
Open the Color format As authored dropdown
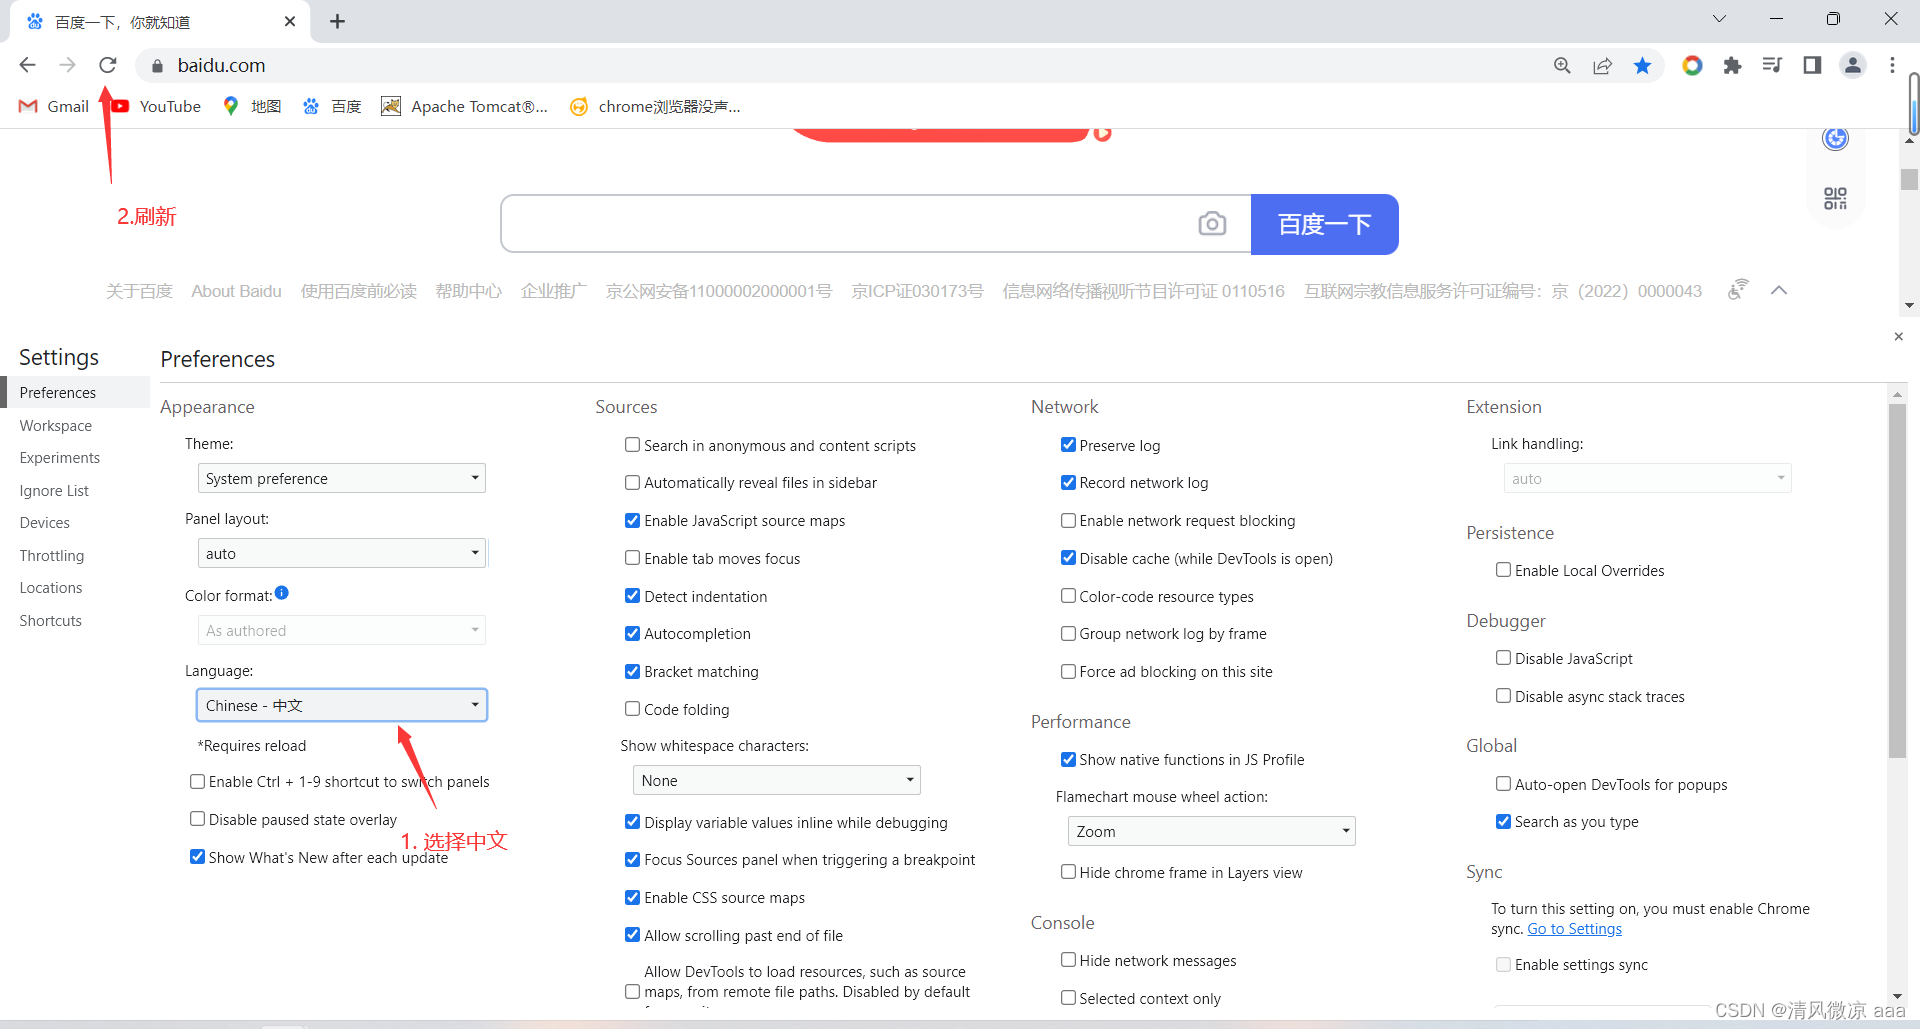coord(342,630)
